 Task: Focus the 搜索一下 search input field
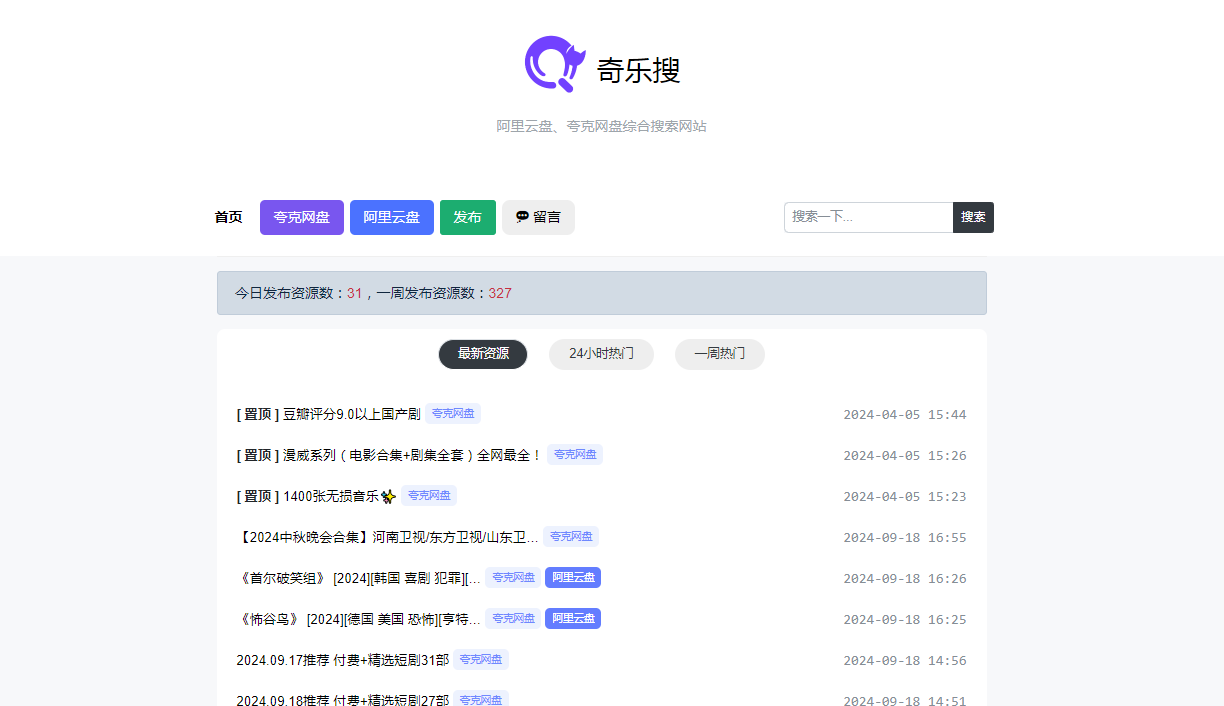(x=869, y=217)
